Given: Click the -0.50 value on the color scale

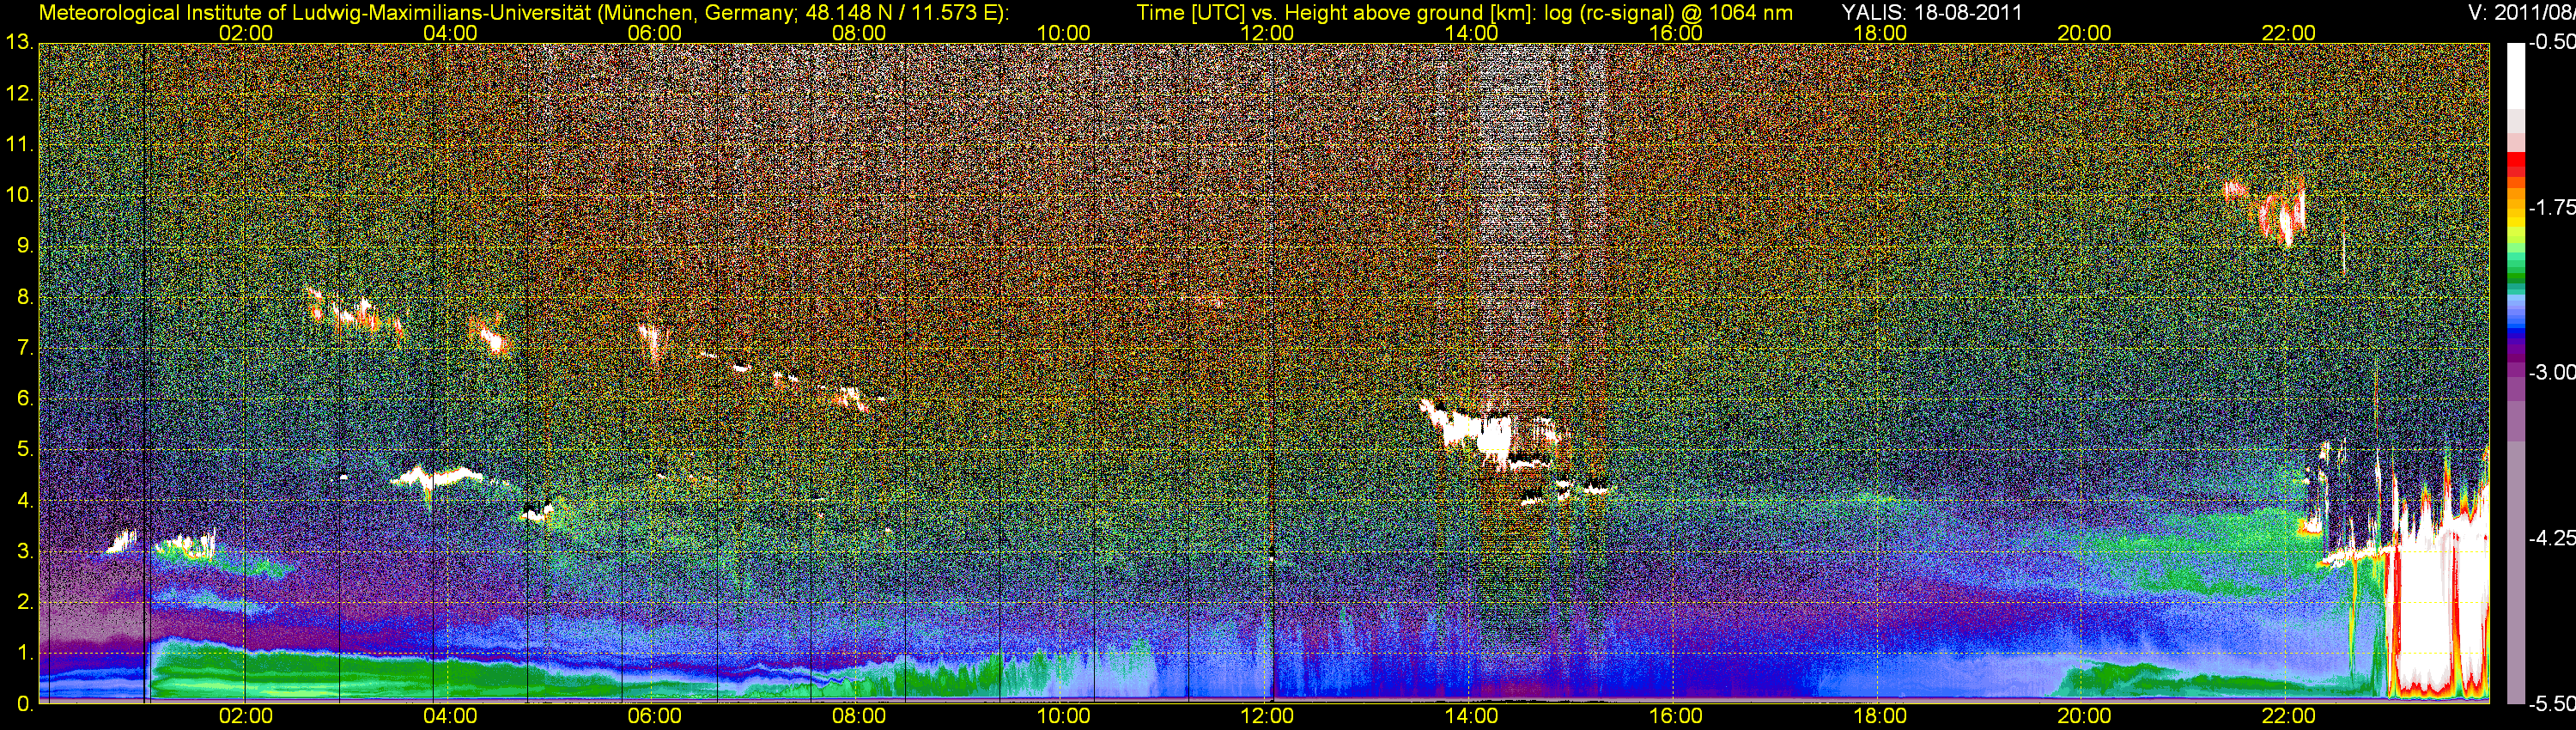Looking at the screenshot, I should [2551, 43].
